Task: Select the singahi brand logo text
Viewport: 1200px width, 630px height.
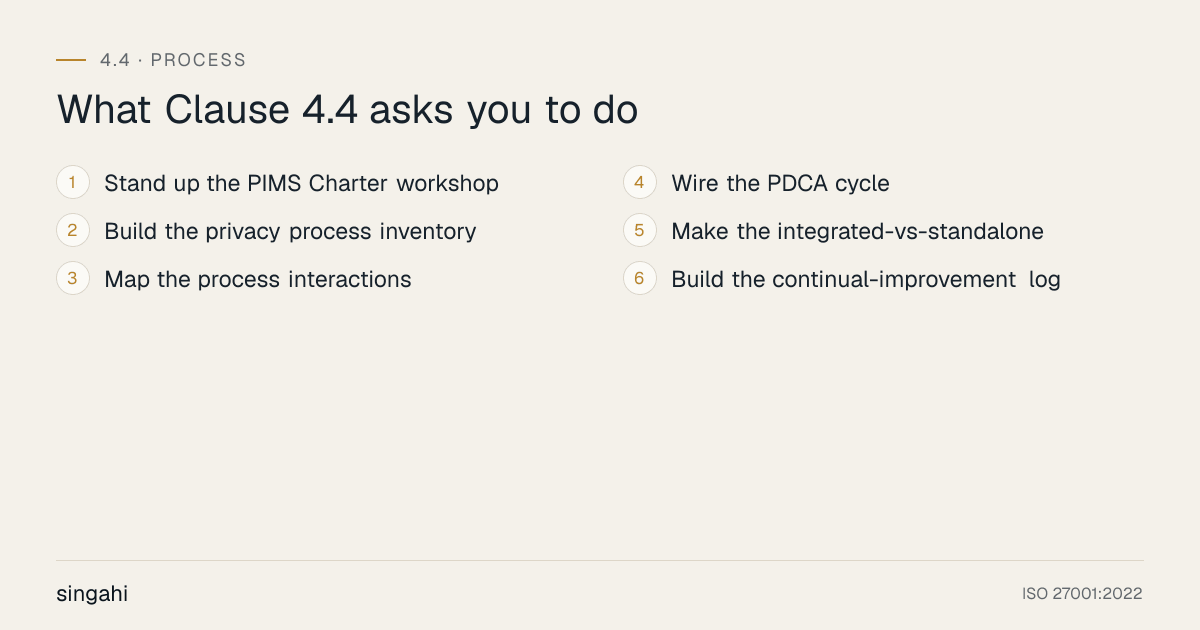Action: (x=92, y=594)
